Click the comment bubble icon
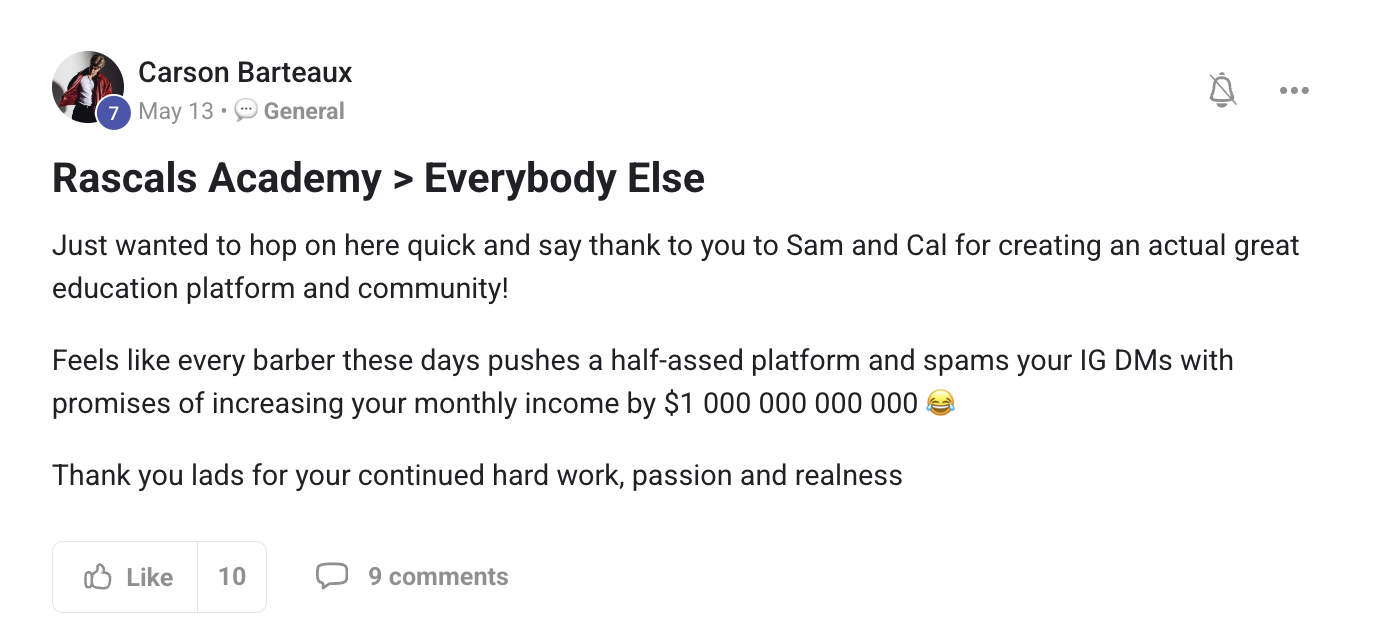 [332, 576]
